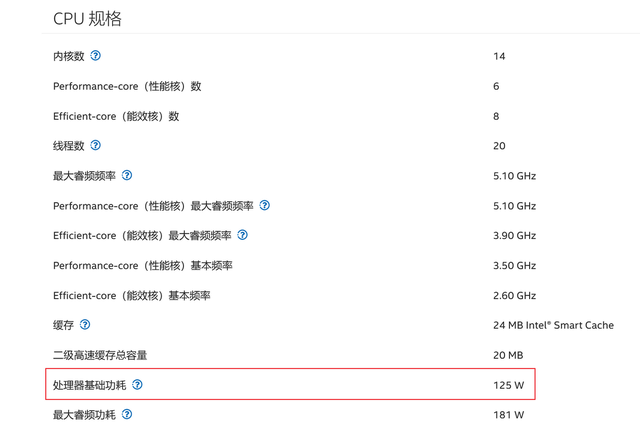Click the 181 W turbo power value
The image size is (640, 434).
click(x=508, y=414)
